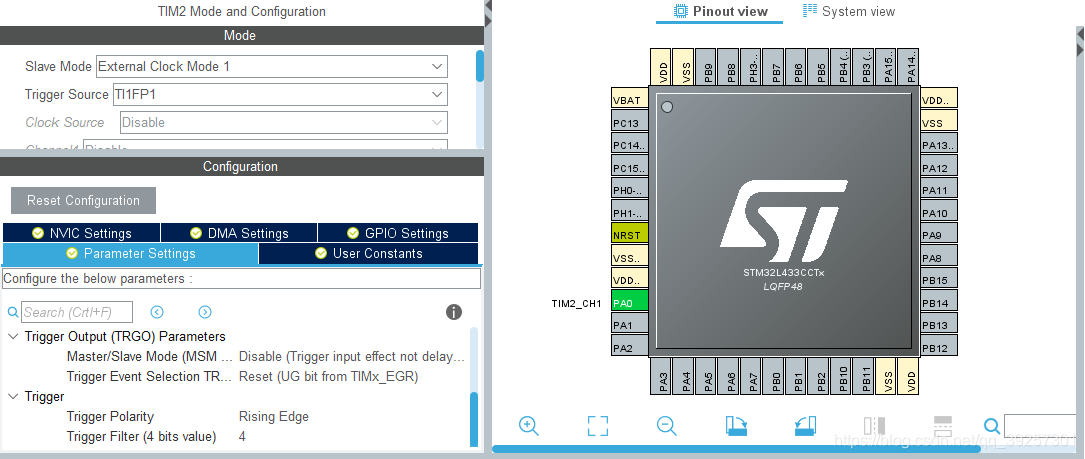The image size is (1085, 459).
Task: Select the Parameter Settings tab
Action: (131, 253)
